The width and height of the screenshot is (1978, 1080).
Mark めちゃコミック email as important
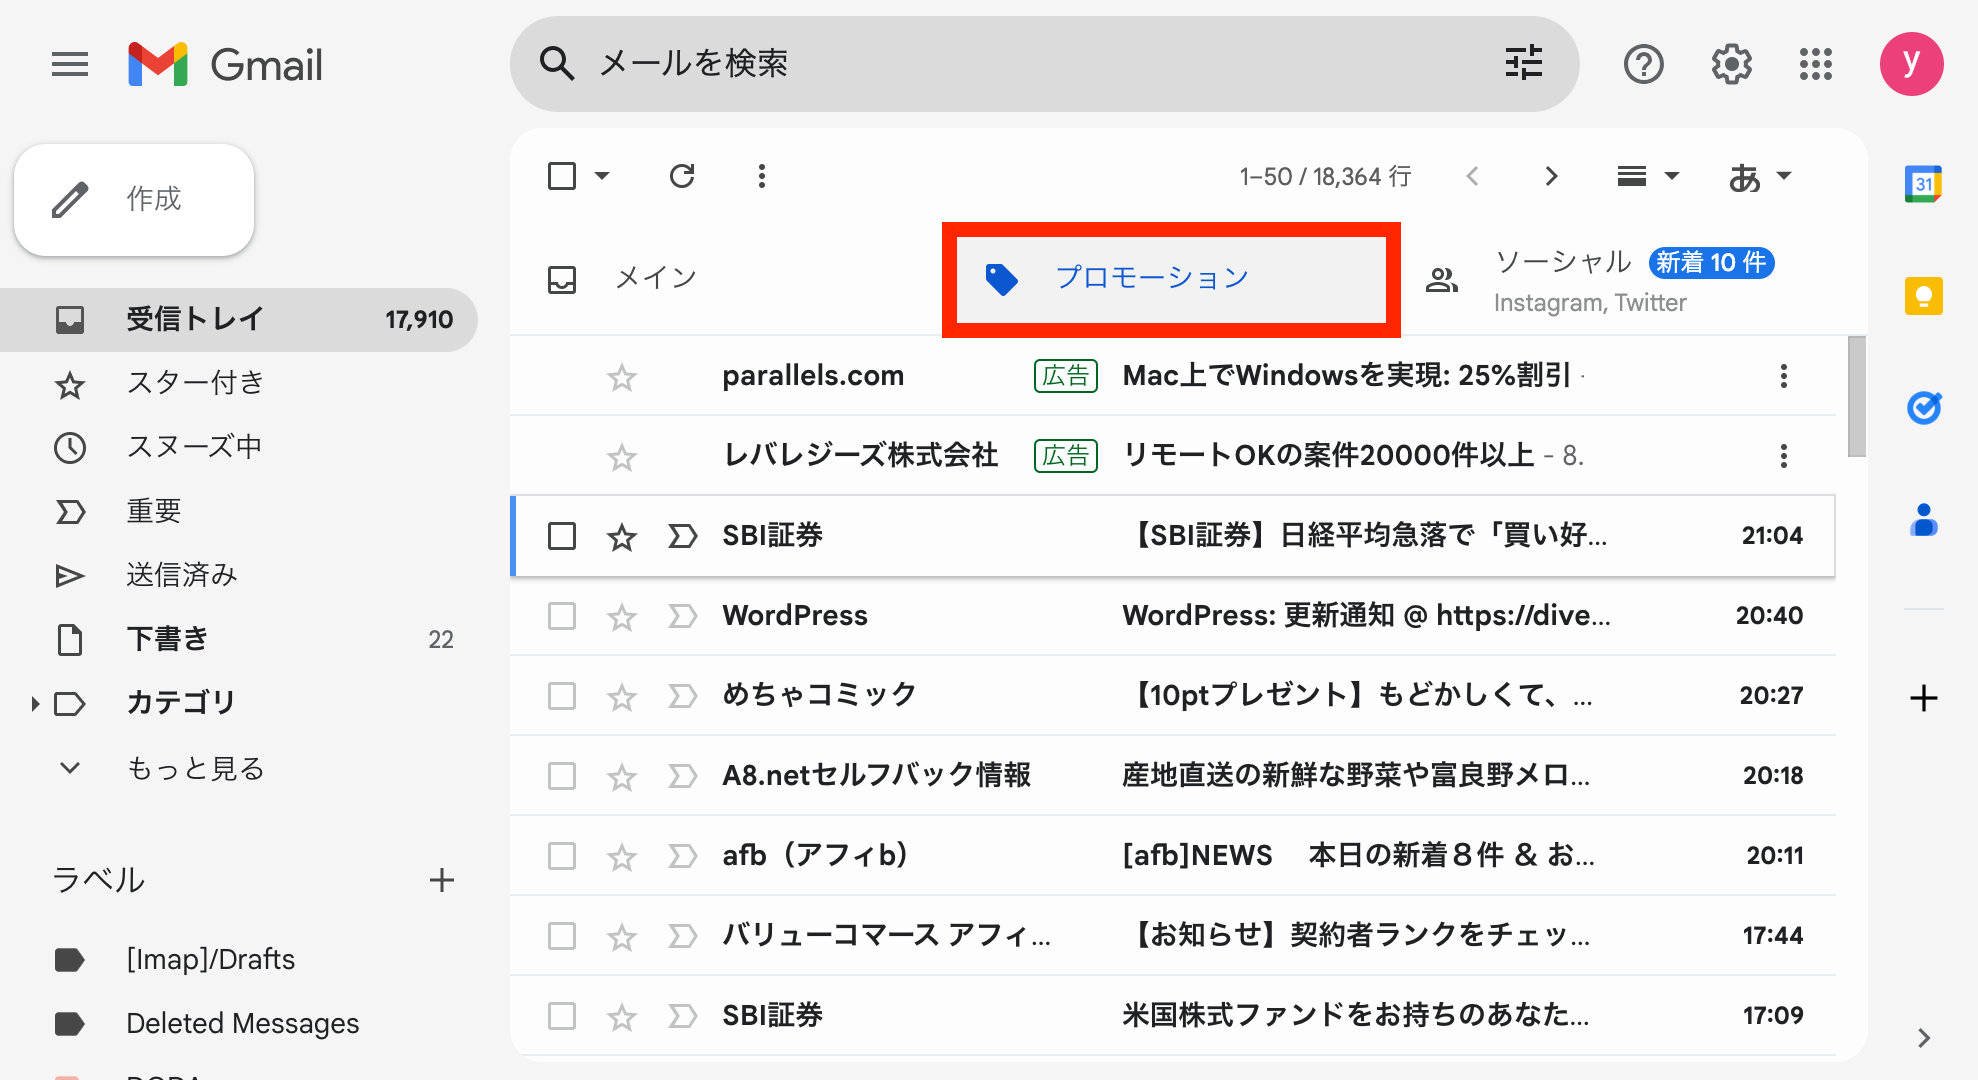pos(682,696)
